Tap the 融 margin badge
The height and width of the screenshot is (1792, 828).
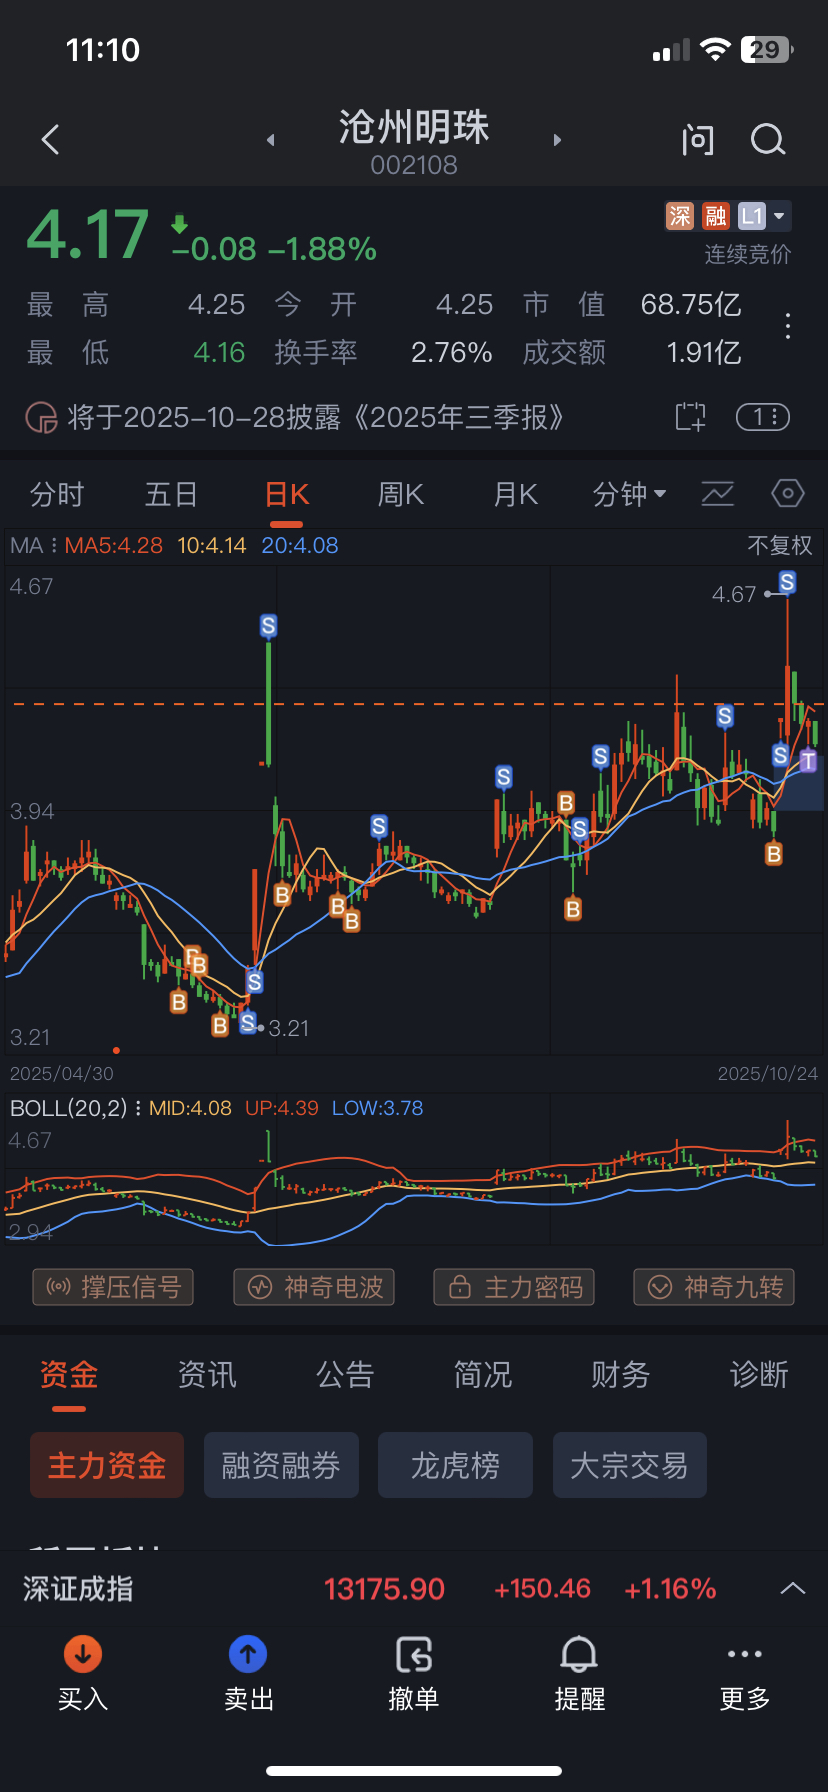pos(715,216)
